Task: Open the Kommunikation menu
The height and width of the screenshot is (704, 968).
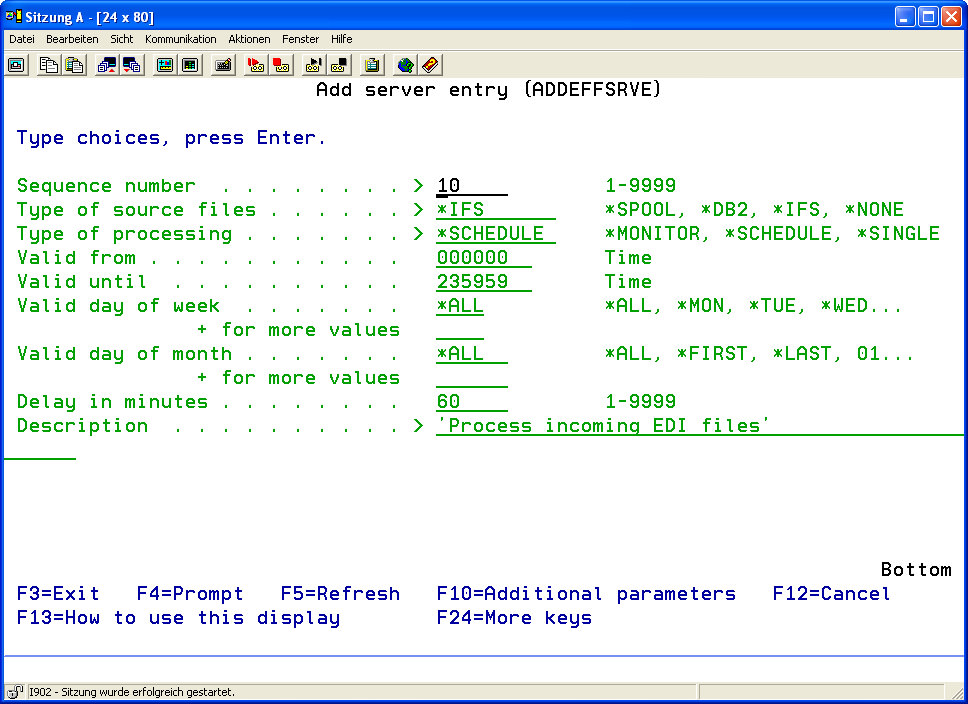Action: (180, 39)
